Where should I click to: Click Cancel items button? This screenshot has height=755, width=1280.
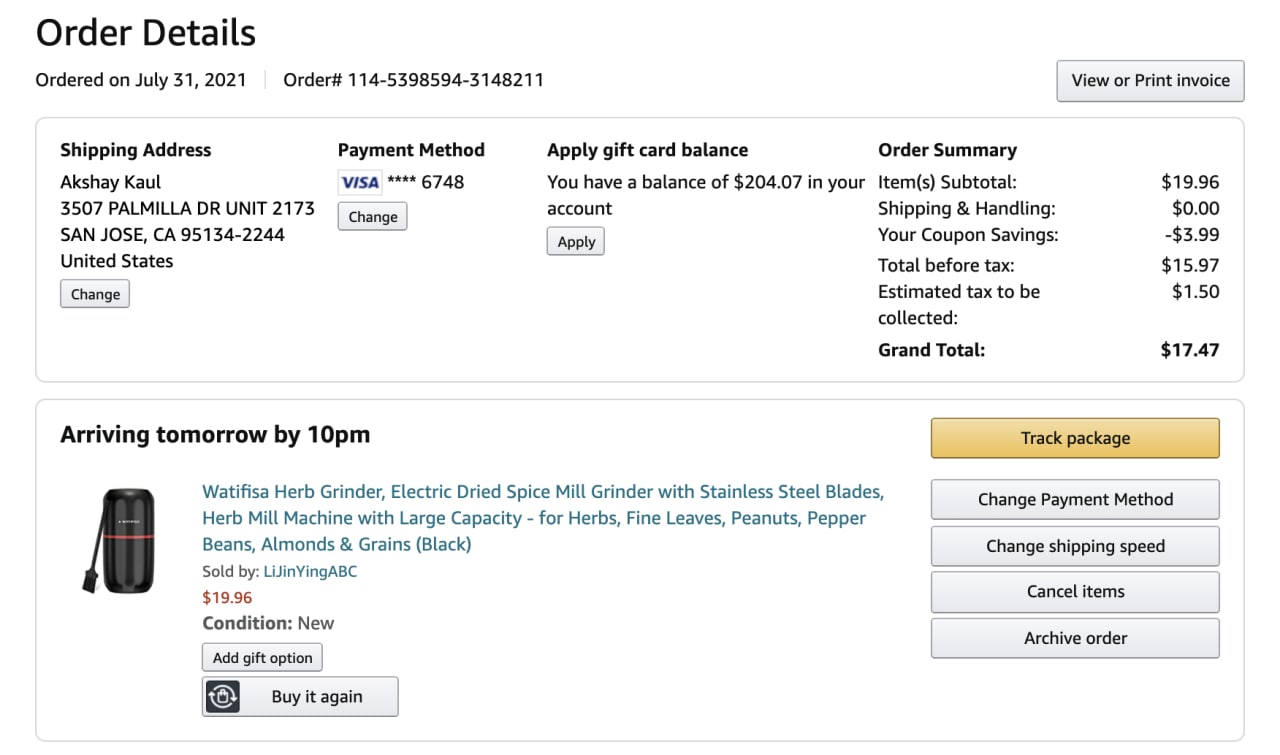click(1075, 592)
